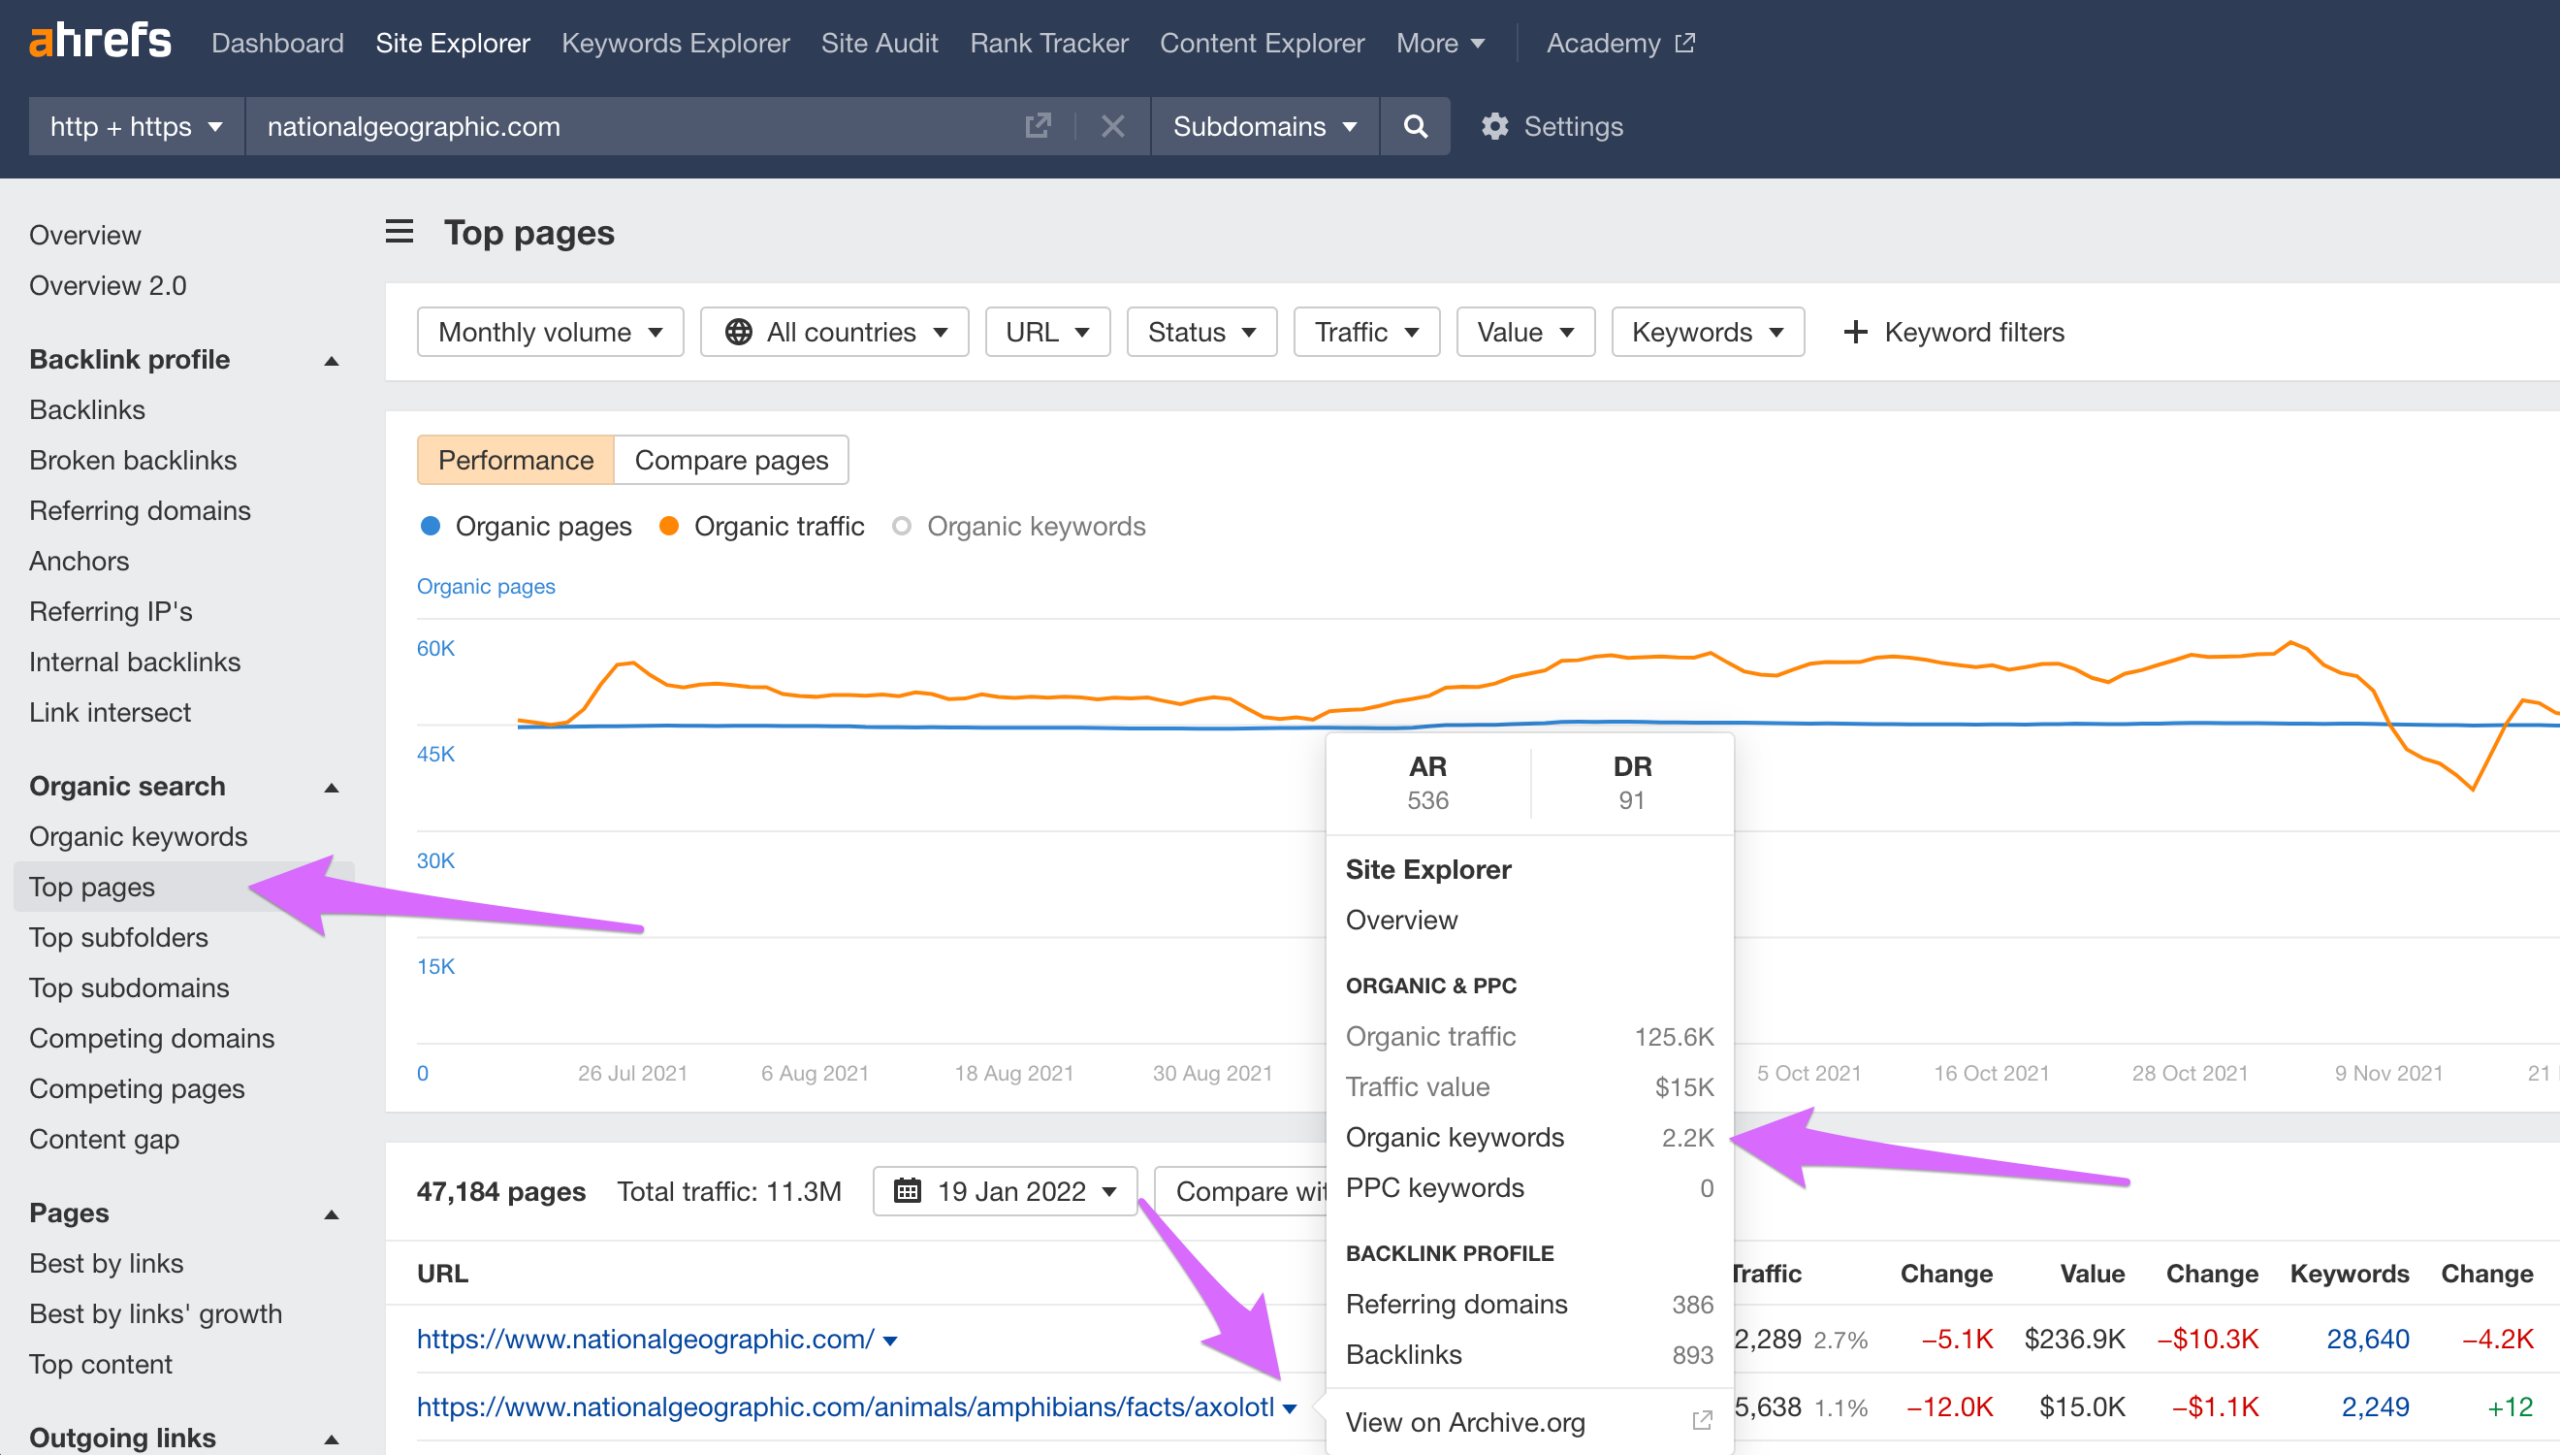Collapse the Backlink profile section
The image size is (2560, 1455).
[x=332, y=360]
